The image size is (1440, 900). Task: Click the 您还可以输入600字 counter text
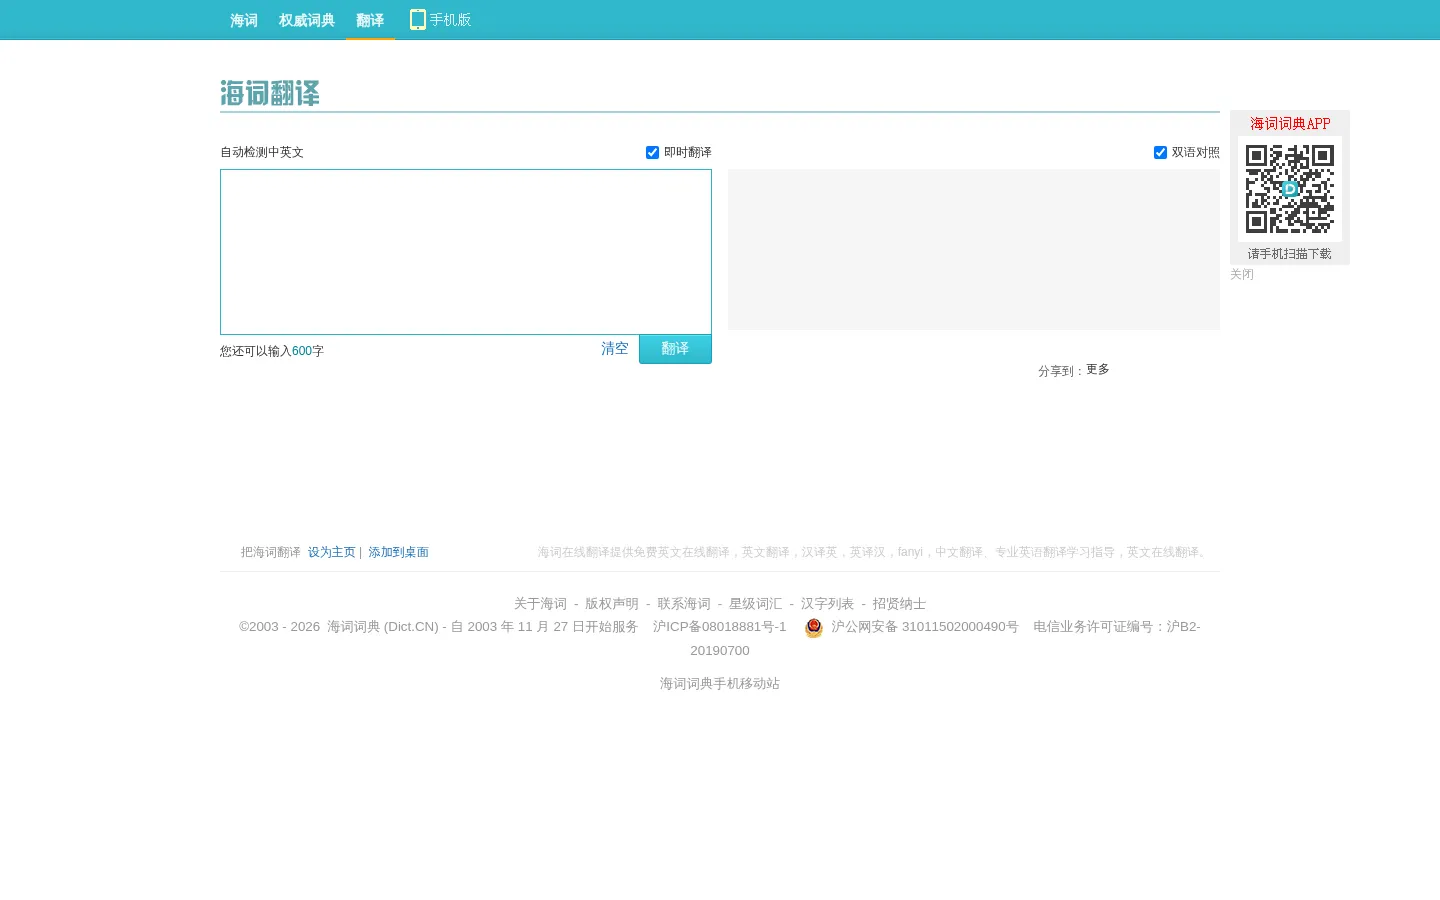point(272,351)
